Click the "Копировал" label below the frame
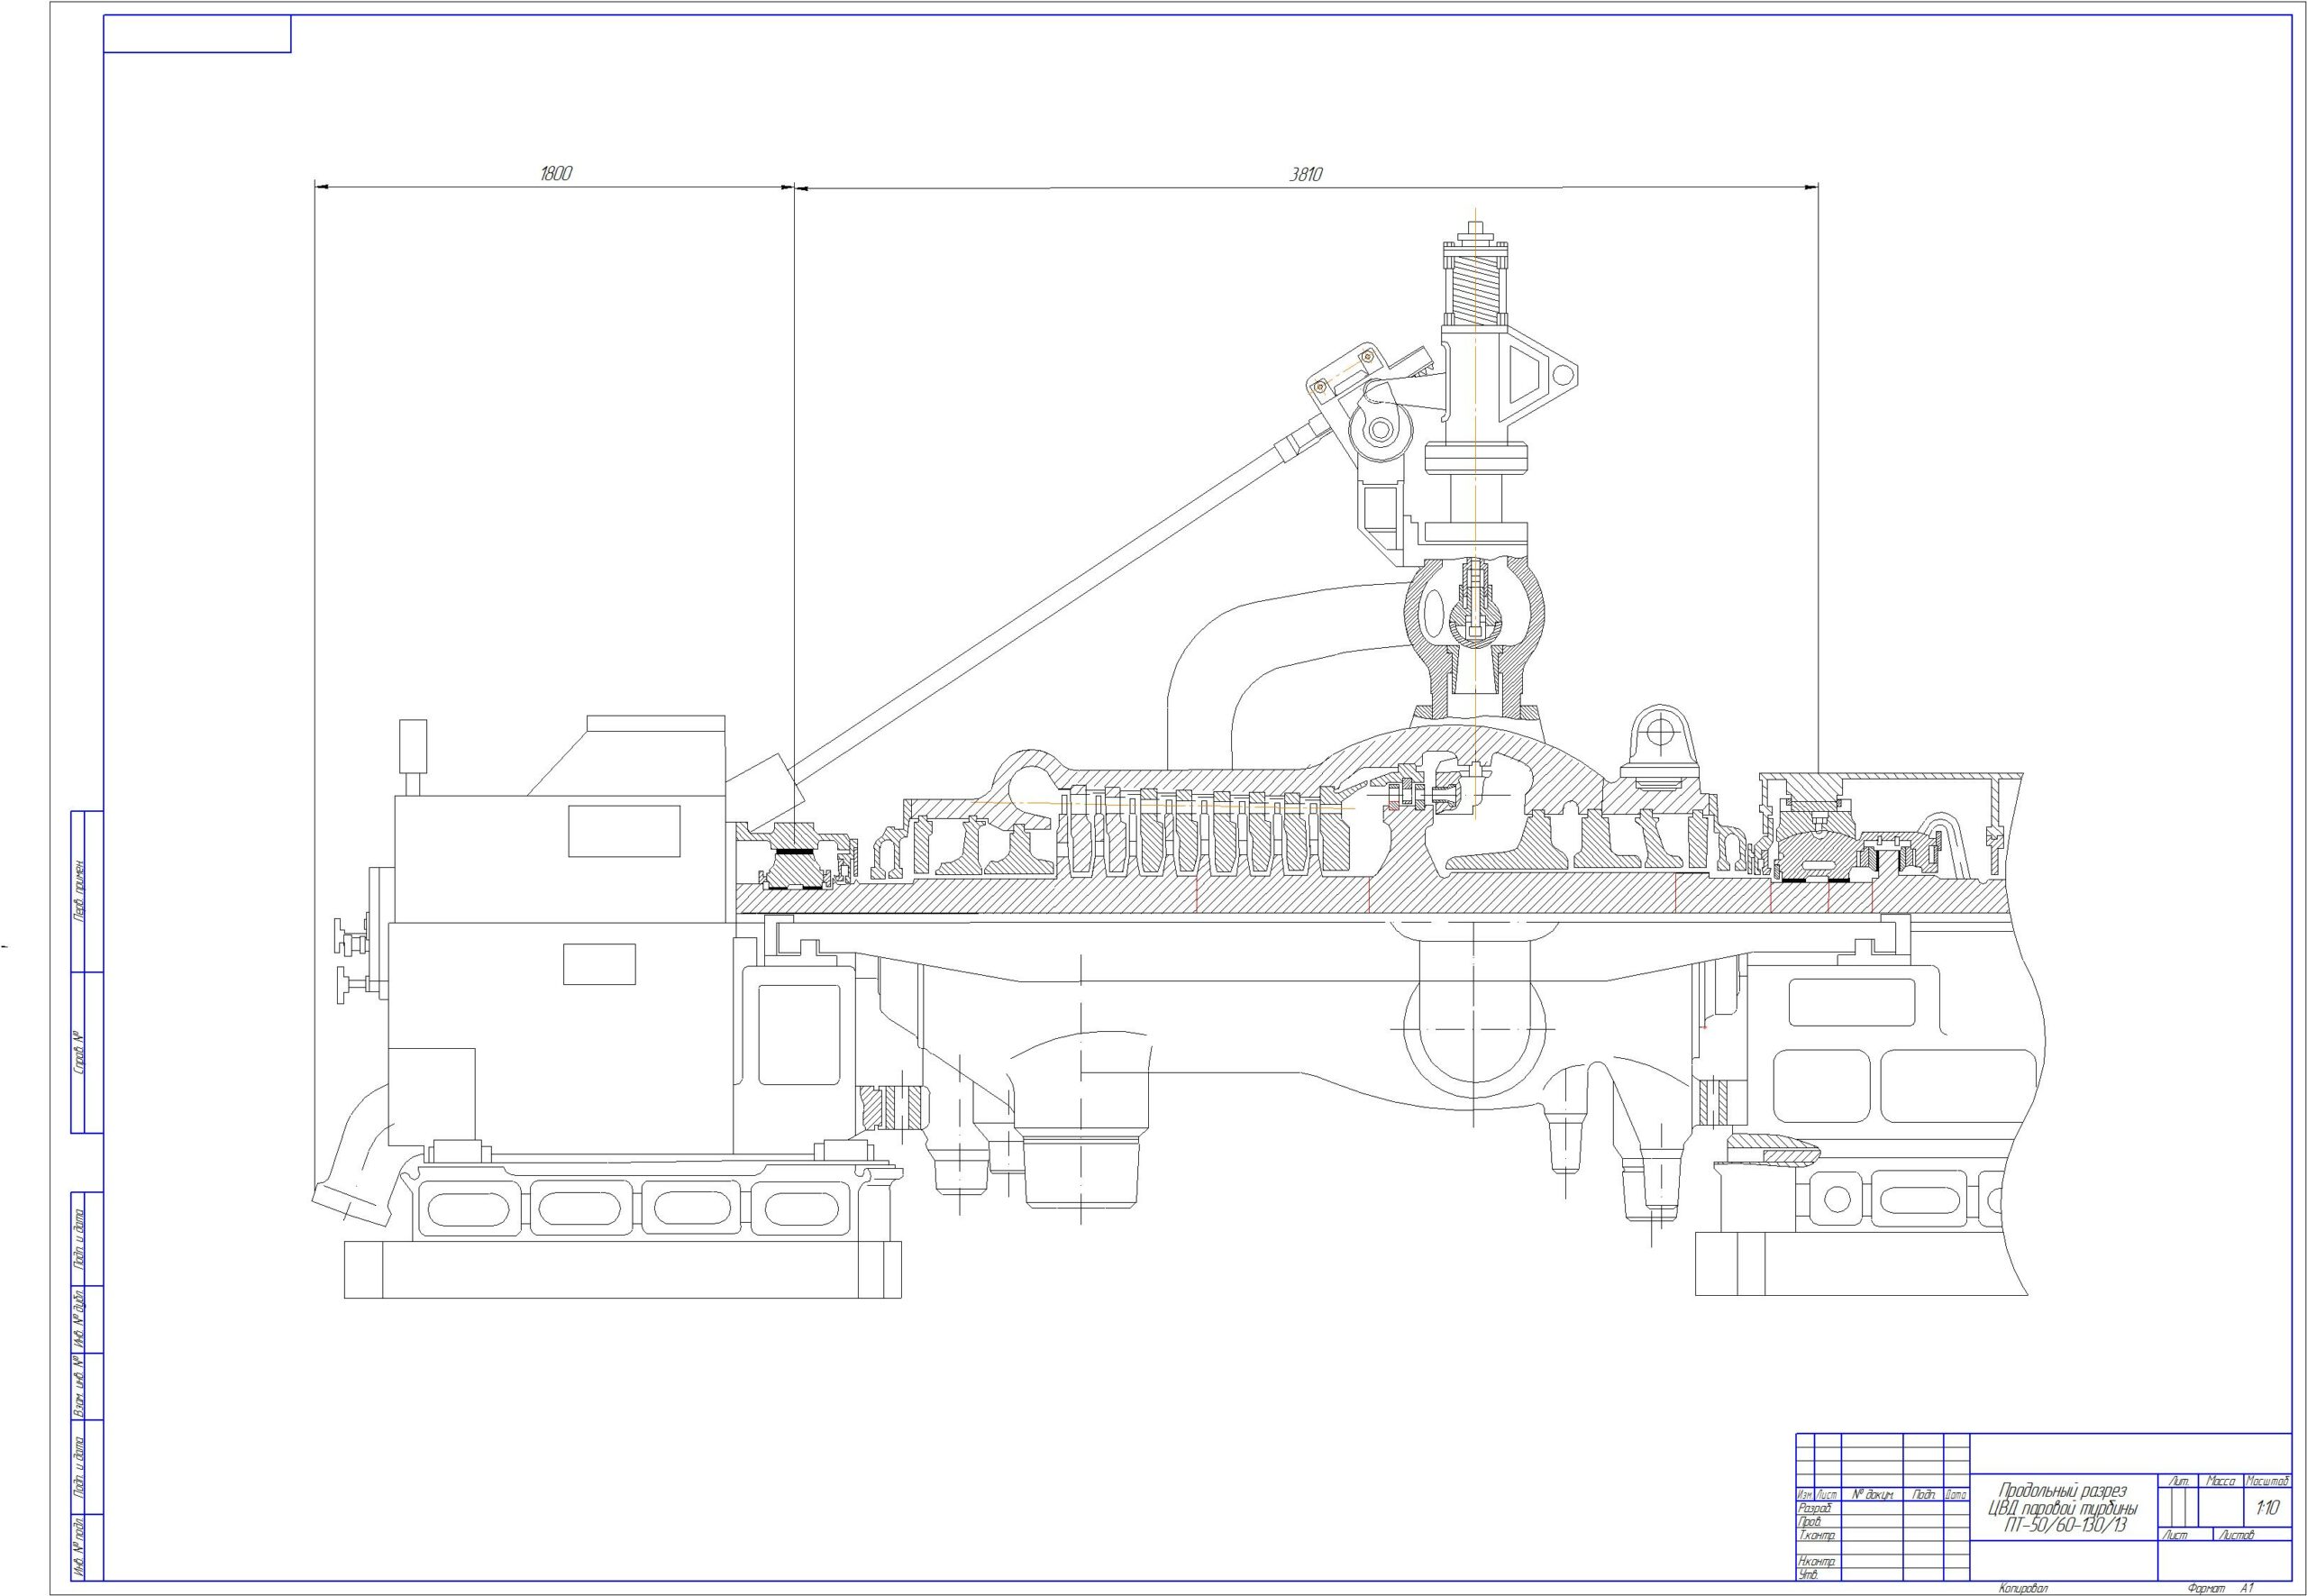 (x=2024, y=1588)
